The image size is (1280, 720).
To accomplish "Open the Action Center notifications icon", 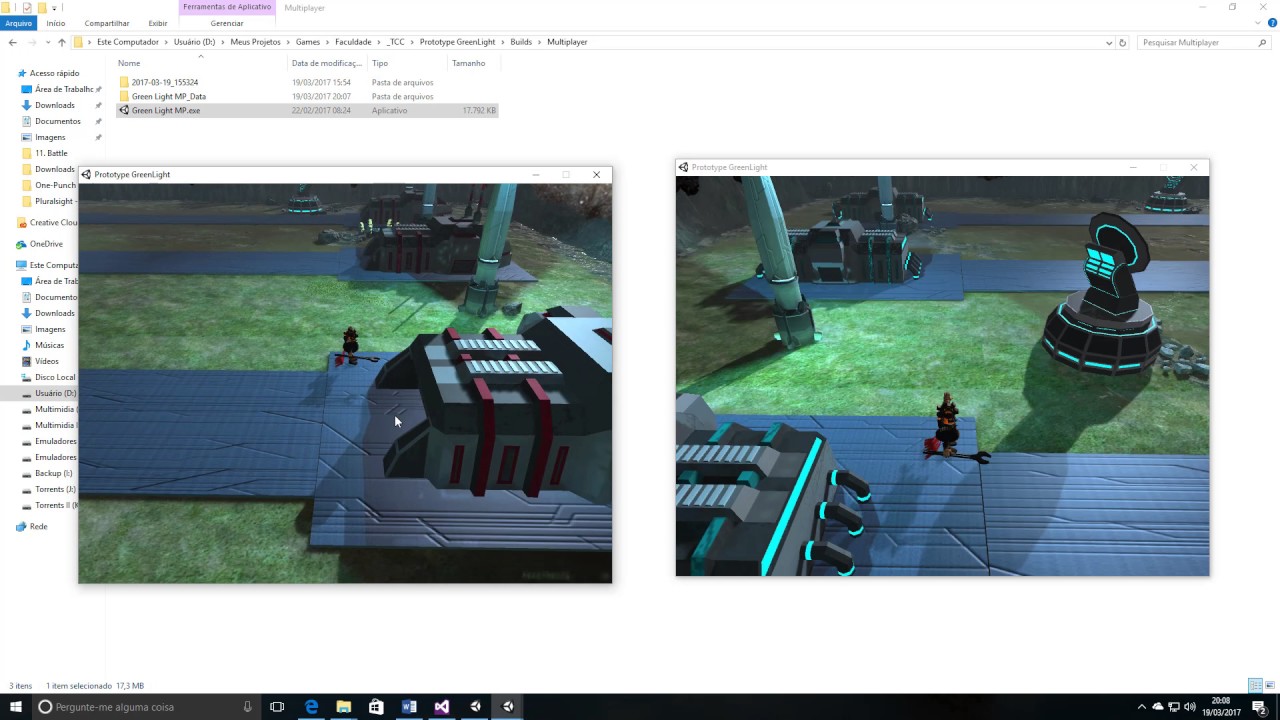I will pos(1260,706).
